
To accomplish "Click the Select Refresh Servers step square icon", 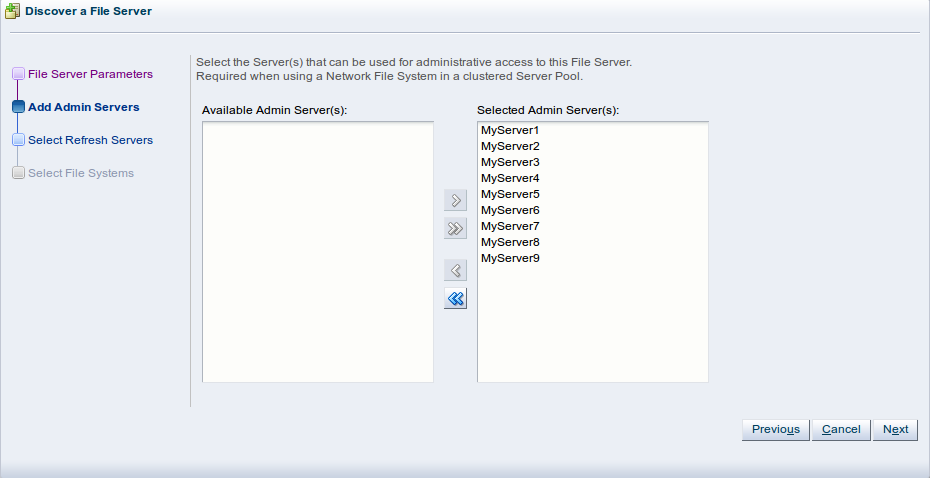I will [x=18, y=140].
